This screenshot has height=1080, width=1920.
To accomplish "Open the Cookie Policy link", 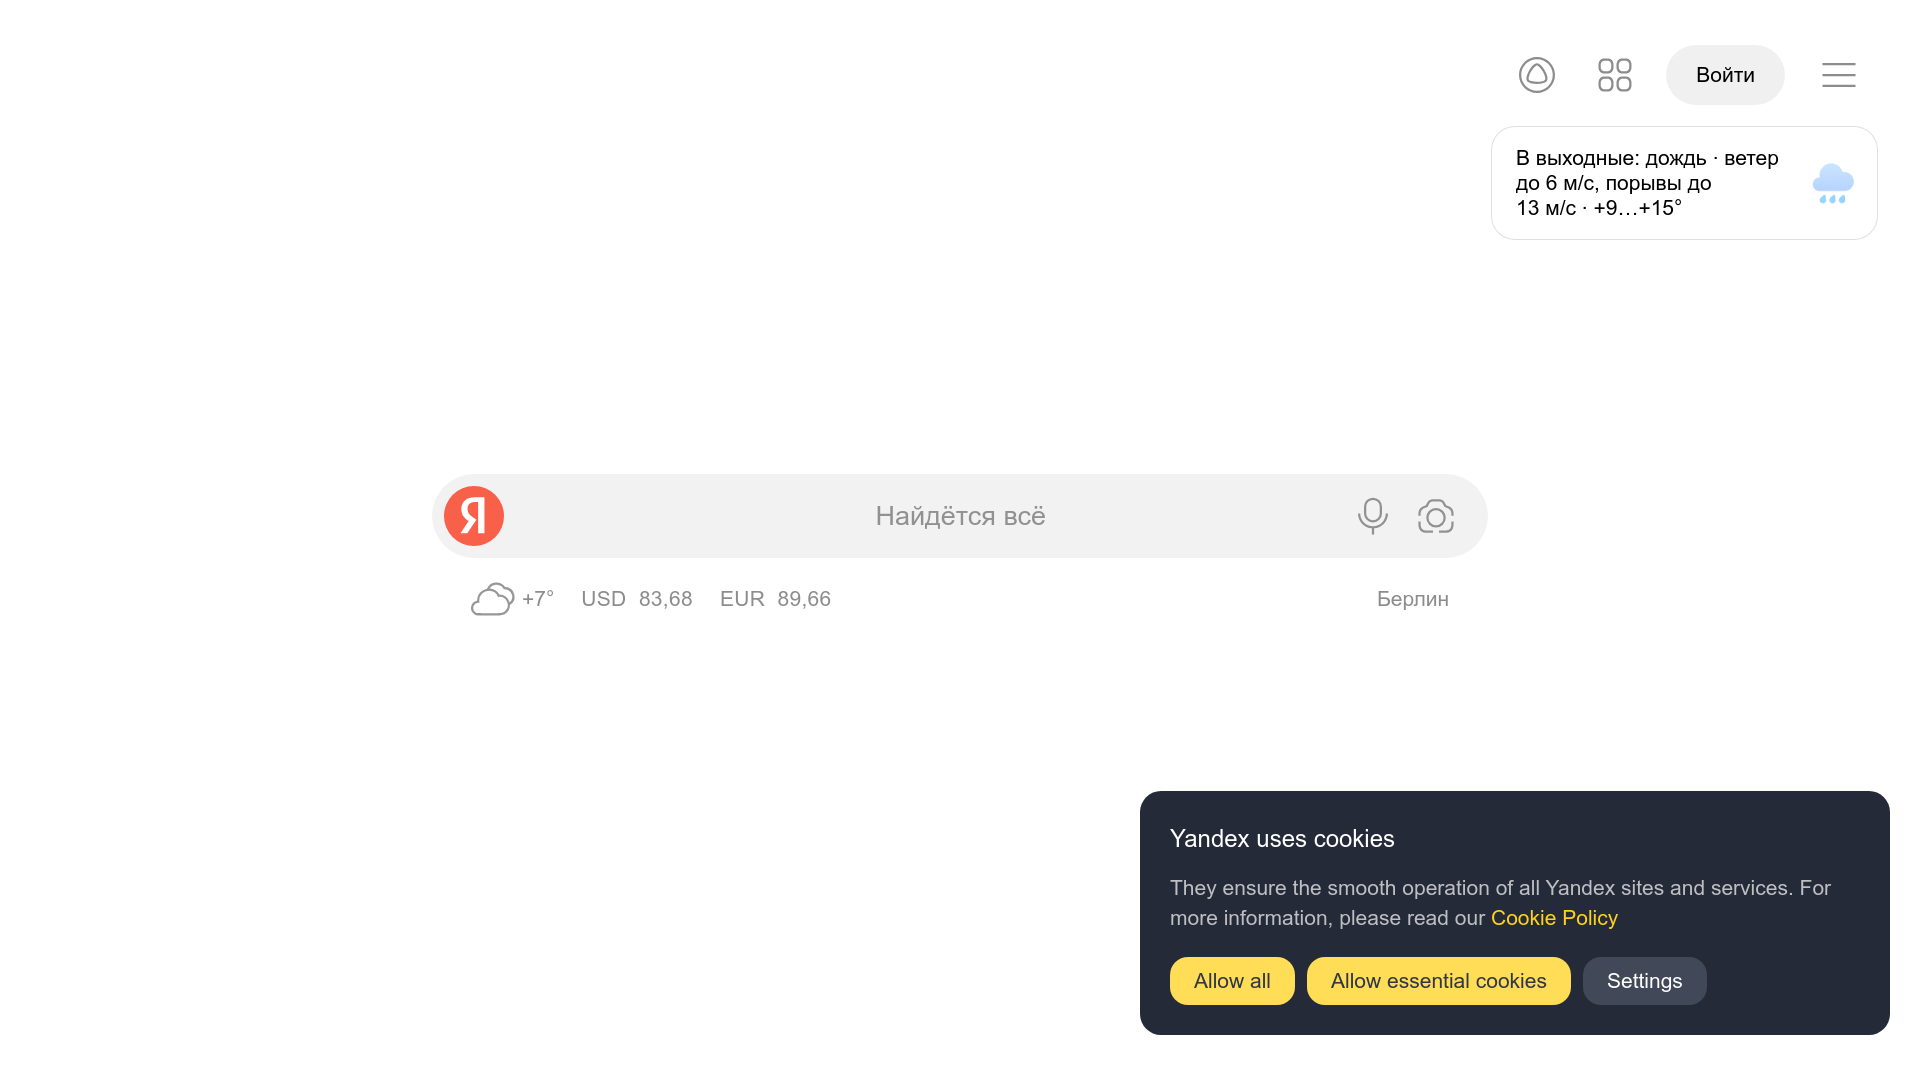I will [x=1554, y=918].
